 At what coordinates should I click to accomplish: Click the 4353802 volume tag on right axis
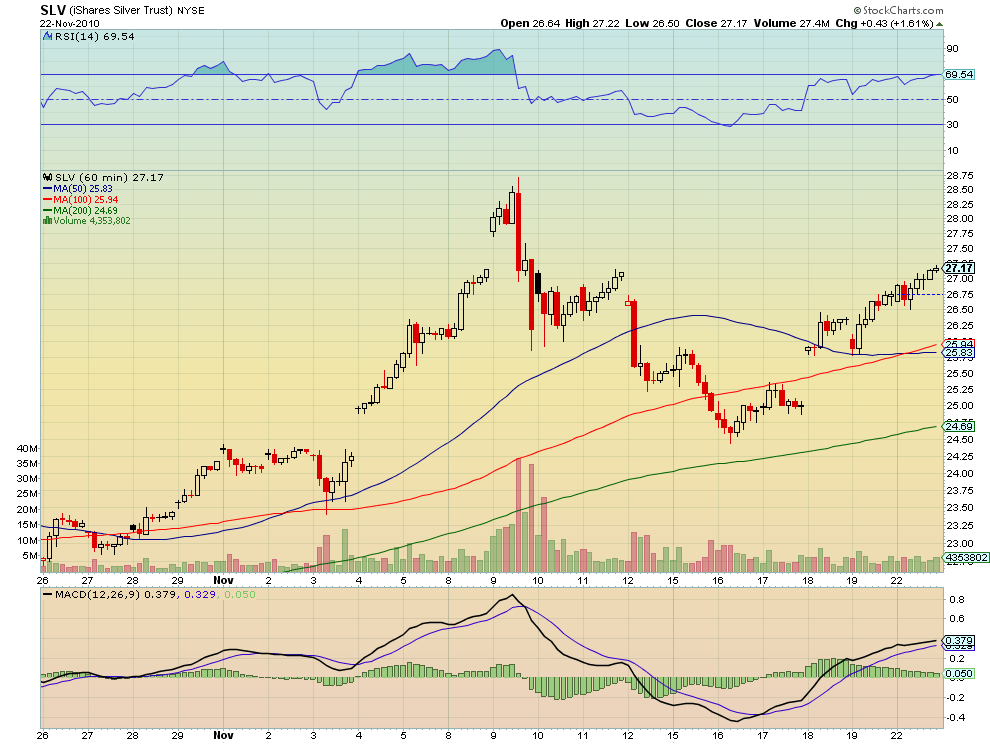click(965, 558)
